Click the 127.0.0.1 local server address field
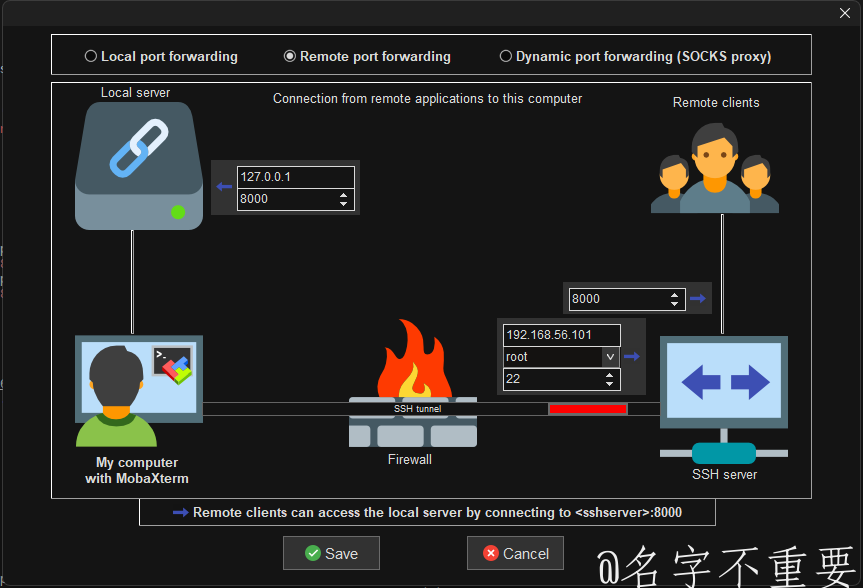The image size is (863, 588). click(x=296, y=177)
